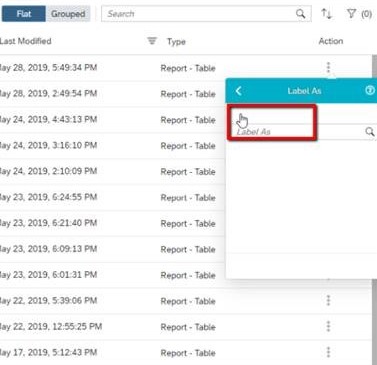
Task: Select the May 23, 2019, 6:01:31 PM row
Action: coord(113,275)
